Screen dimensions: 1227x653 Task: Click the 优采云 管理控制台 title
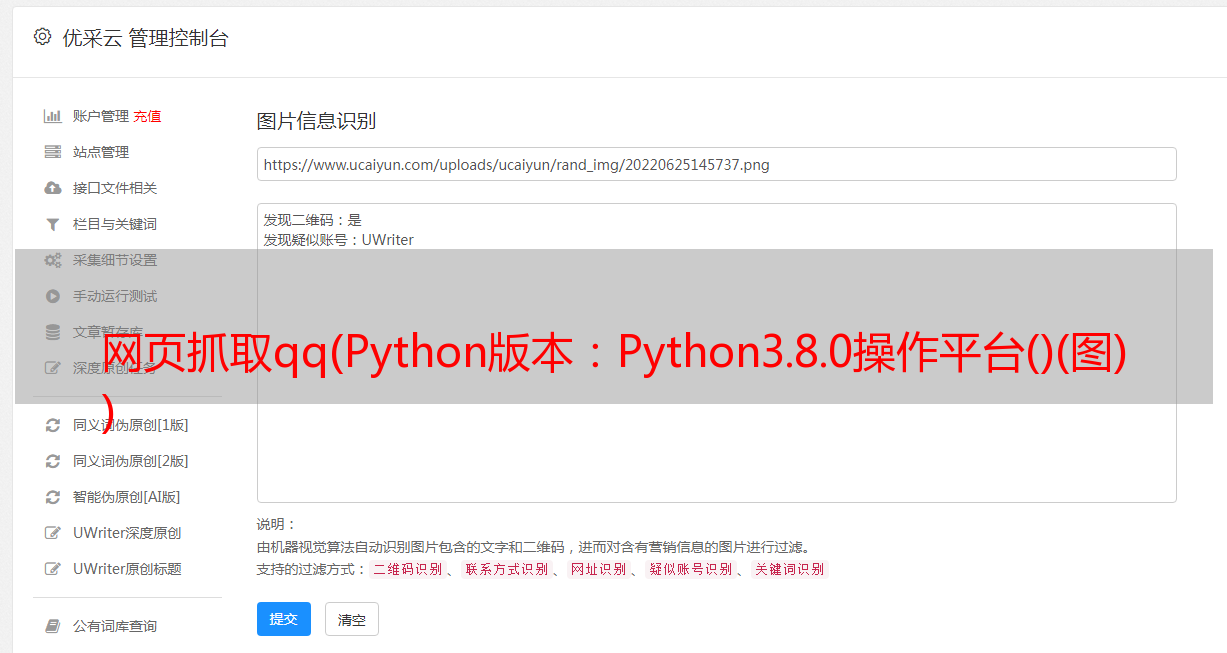(145, 38)
